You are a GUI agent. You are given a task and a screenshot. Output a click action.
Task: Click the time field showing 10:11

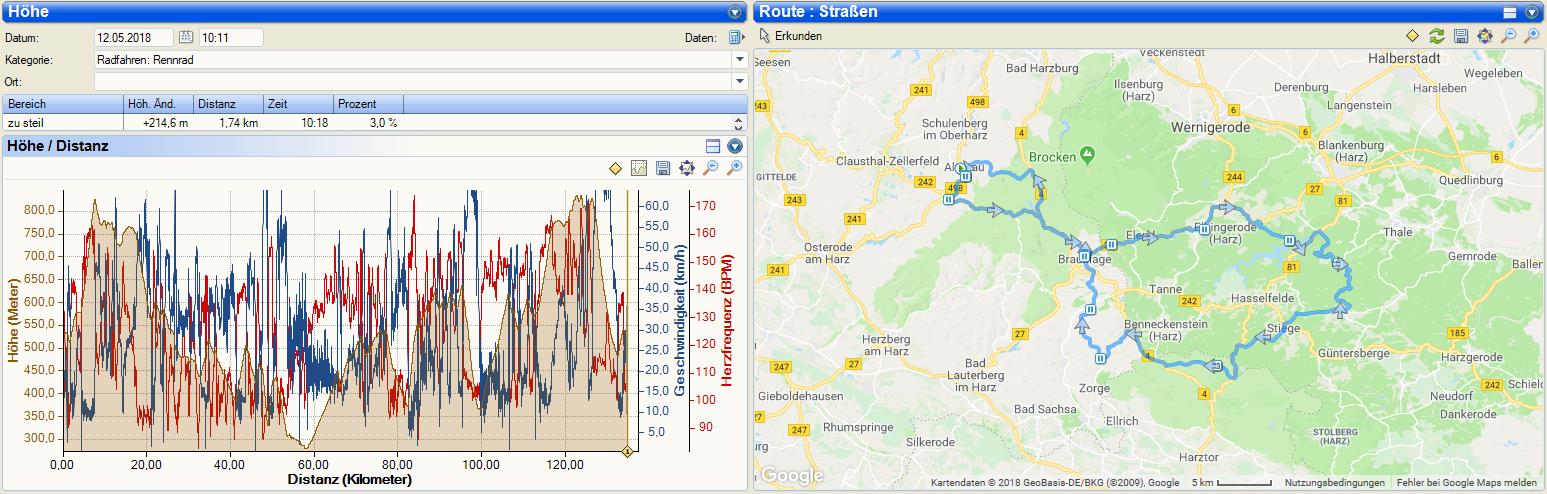[230, 38]
